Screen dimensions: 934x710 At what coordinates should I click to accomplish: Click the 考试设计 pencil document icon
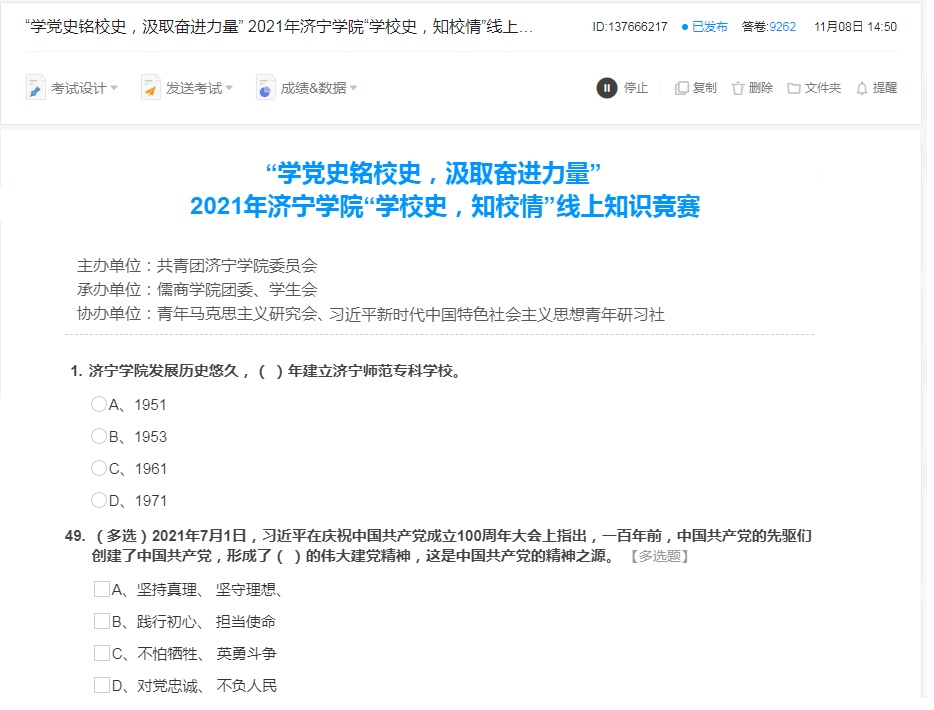pos(36,88)
